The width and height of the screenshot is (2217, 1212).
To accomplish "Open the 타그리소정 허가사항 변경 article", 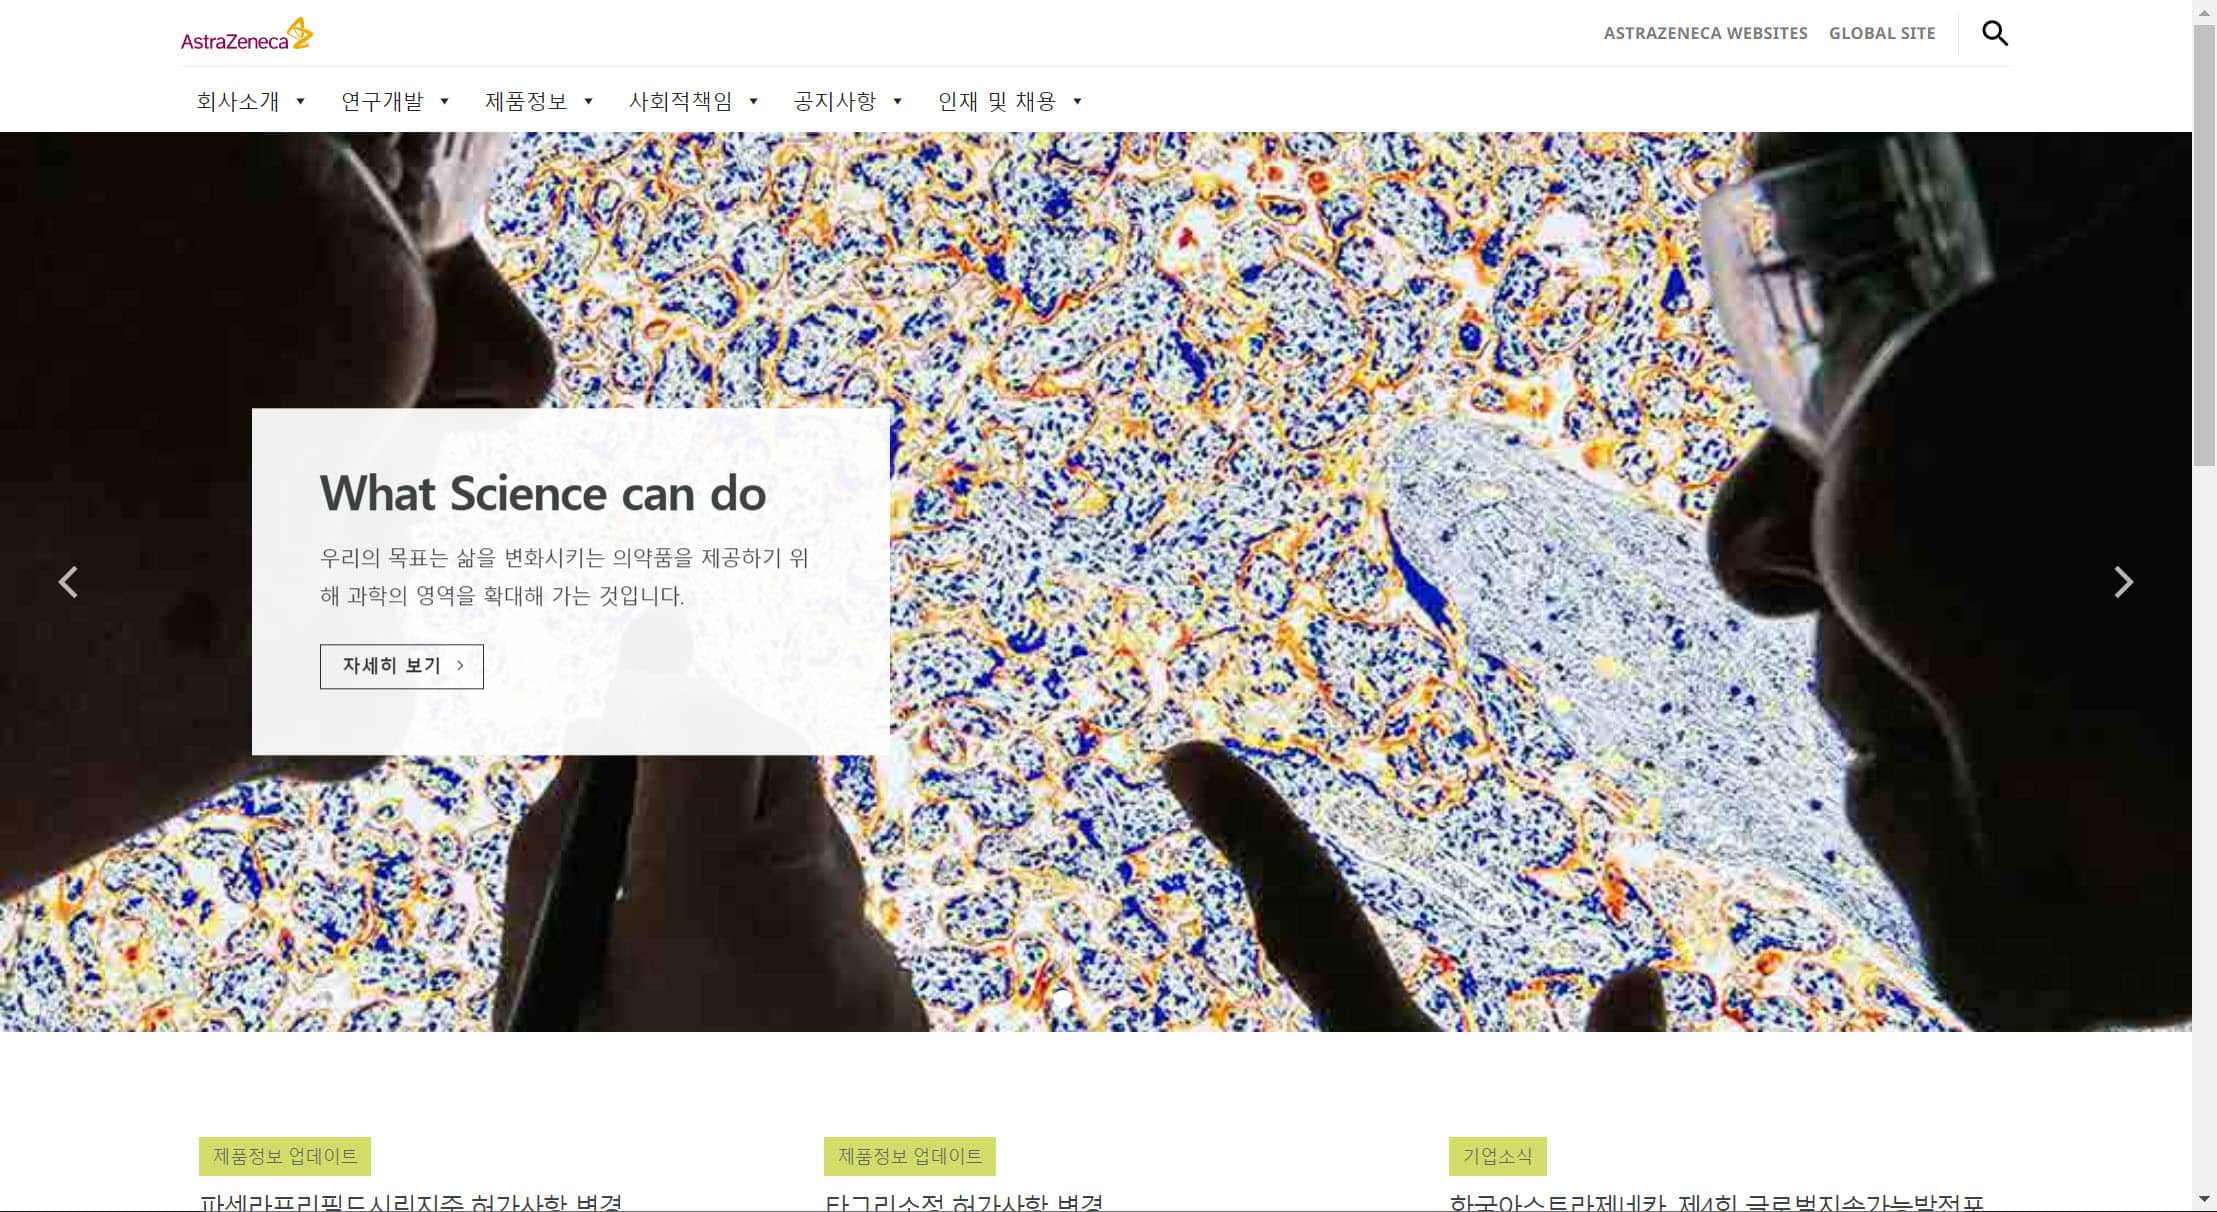I will (x=962, y=1204).
